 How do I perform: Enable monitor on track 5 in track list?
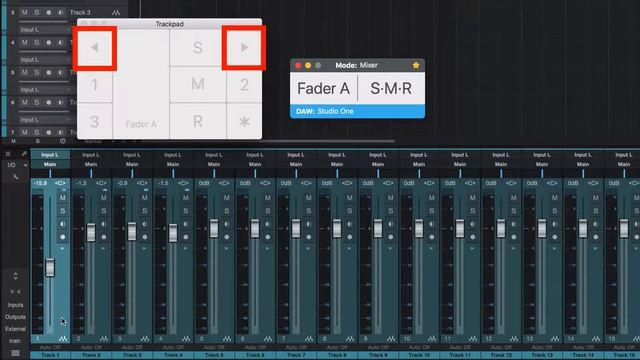(60, 72)
